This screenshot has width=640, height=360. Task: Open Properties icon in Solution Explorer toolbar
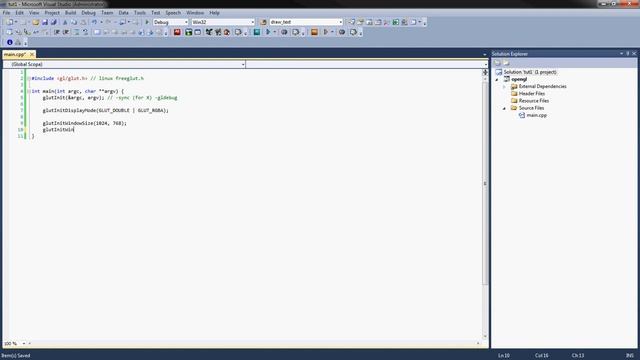coord(497,63)
